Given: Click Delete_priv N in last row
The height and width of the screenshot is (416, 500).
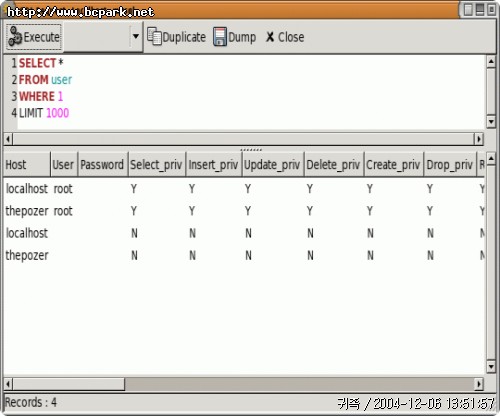Looking at the screenshot, I should 310,256.
